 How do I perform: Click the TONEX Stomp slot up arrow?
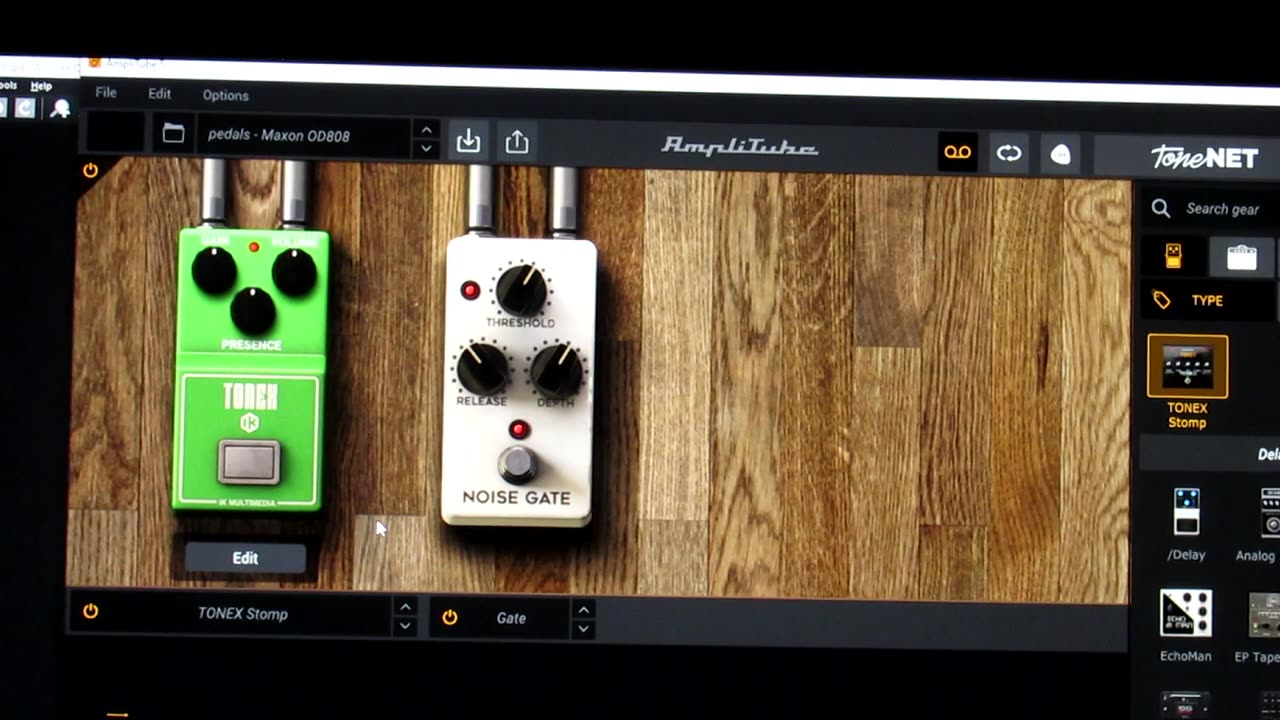tap(405, 606)
